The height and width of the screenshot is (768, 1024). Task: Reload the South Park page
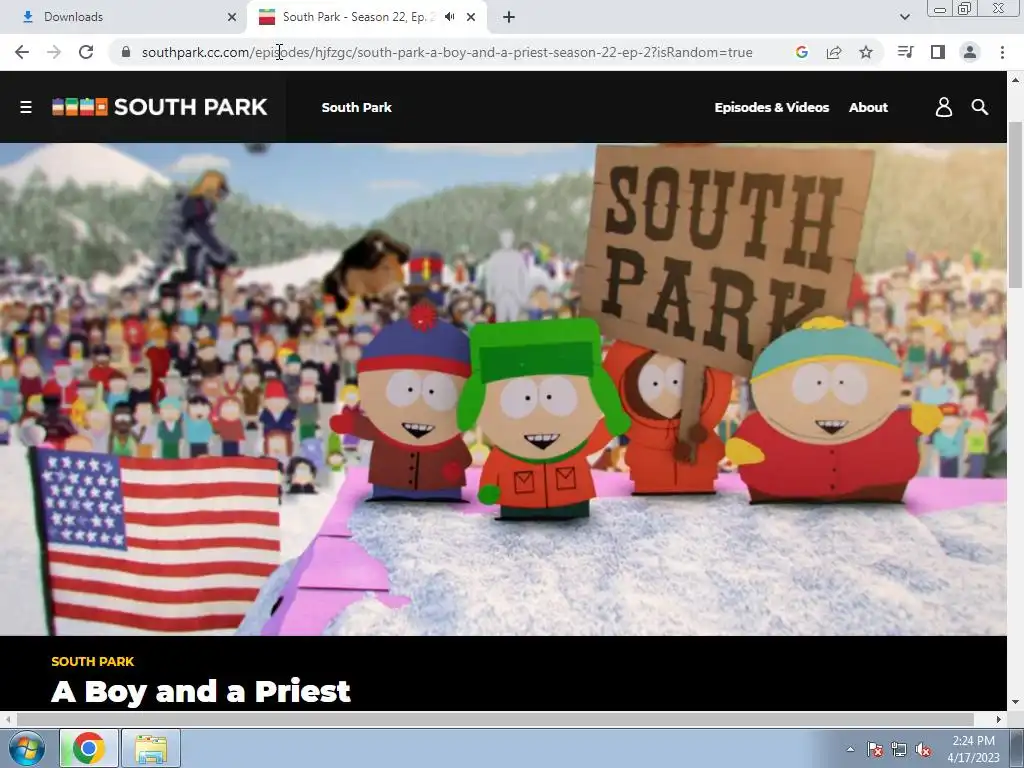(x=86, y=52)
